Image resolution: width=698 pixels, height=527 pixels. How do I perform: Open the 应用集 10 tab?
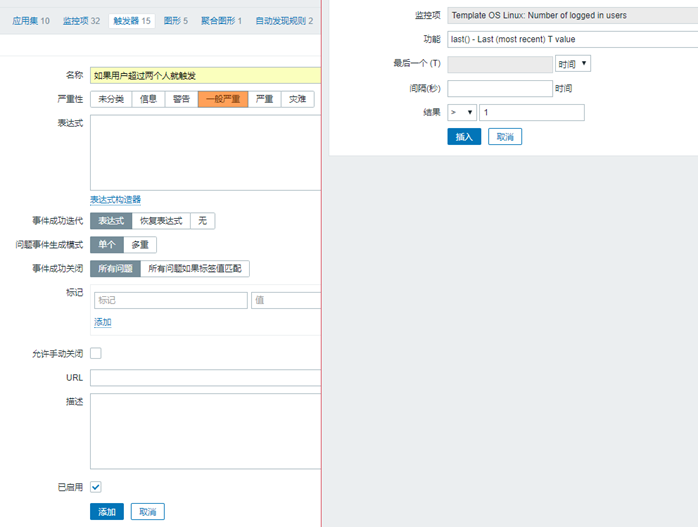point(31,20)
